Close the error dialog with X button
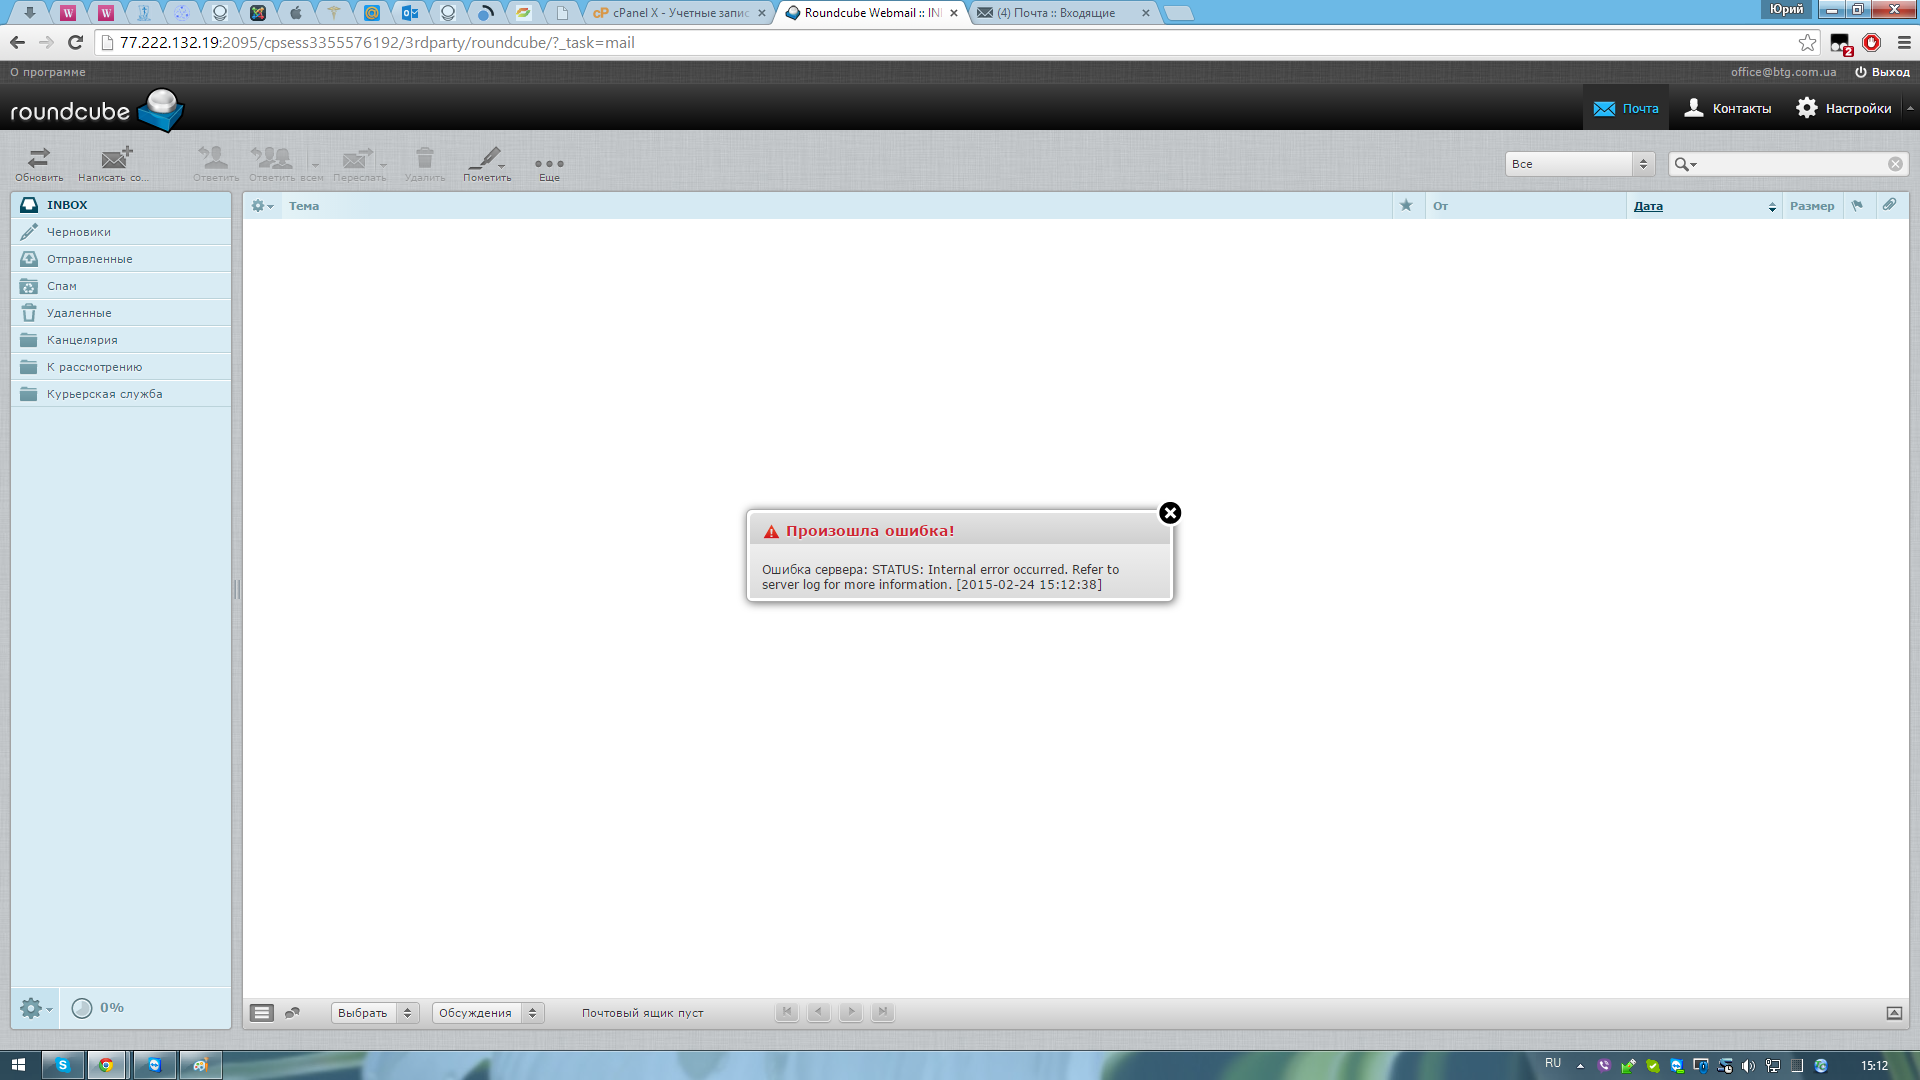This screenshot has width=1920, height=1080. [x=1170, y=513]
